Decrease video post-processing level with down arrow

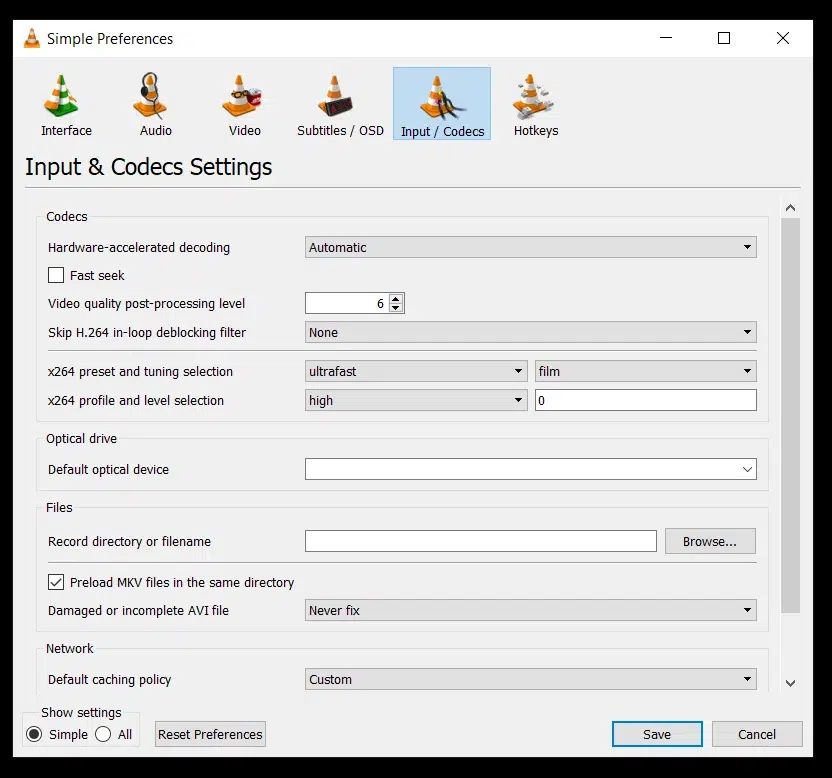tap(395, 308)
